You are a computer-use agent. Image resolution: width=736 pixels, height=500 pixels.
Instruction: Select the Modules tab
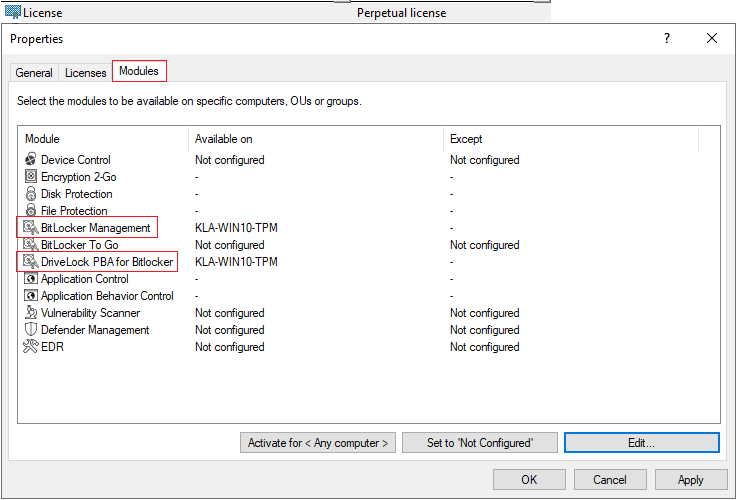138,71
